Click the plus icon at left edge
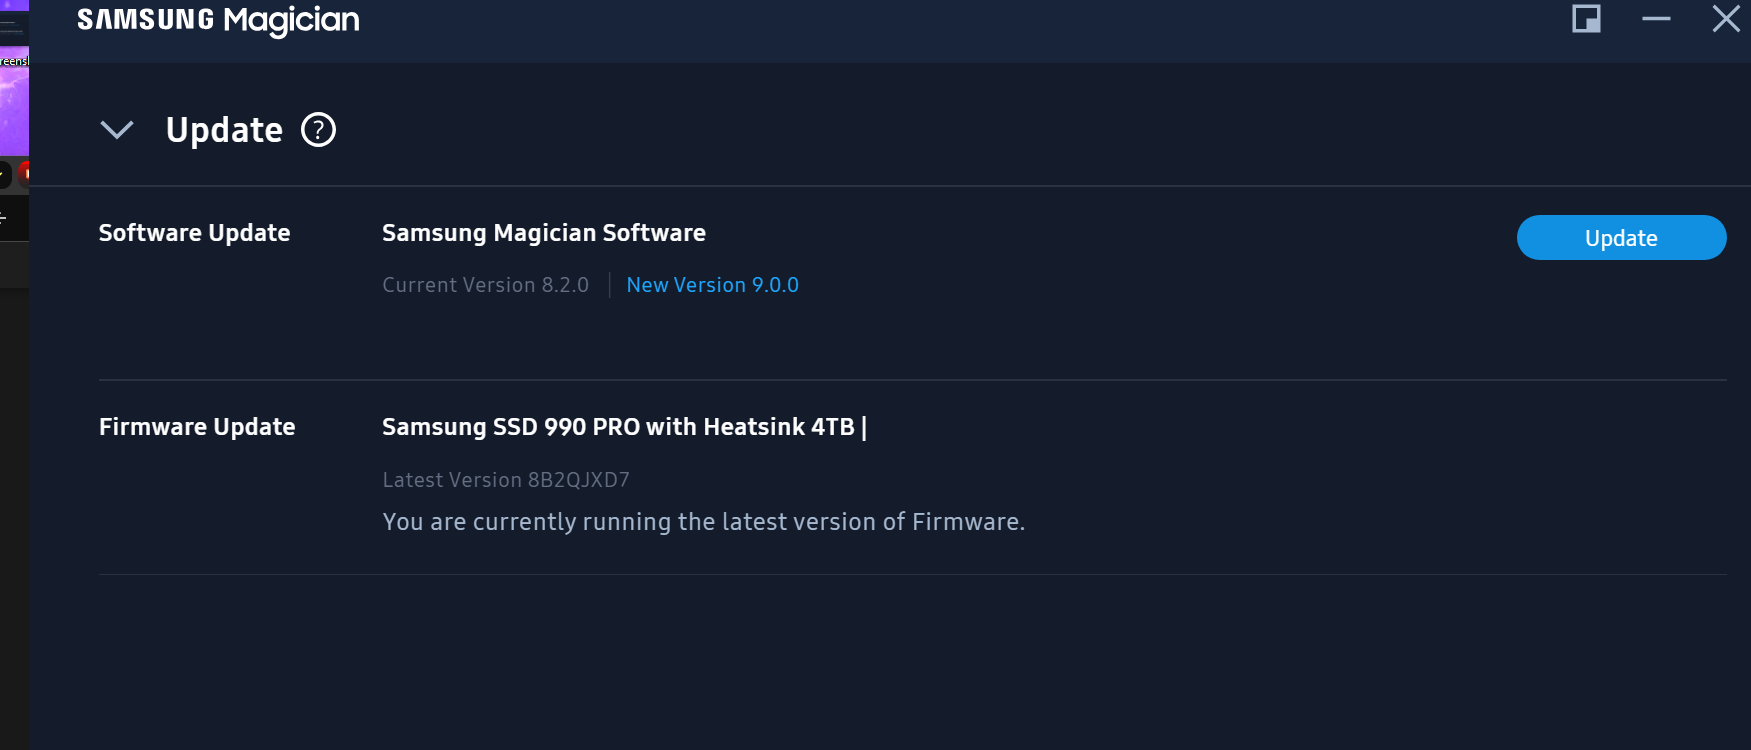This screenshot has height=750, width=1751. pos(3,217)
